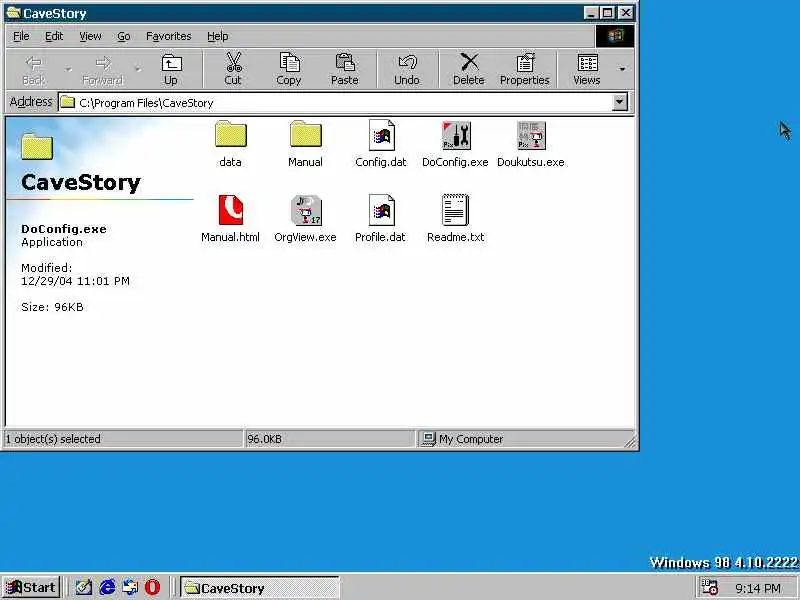Click the Paste clipboard button
Viewport: 800px width, 600px height.
(x=345, y=69)
